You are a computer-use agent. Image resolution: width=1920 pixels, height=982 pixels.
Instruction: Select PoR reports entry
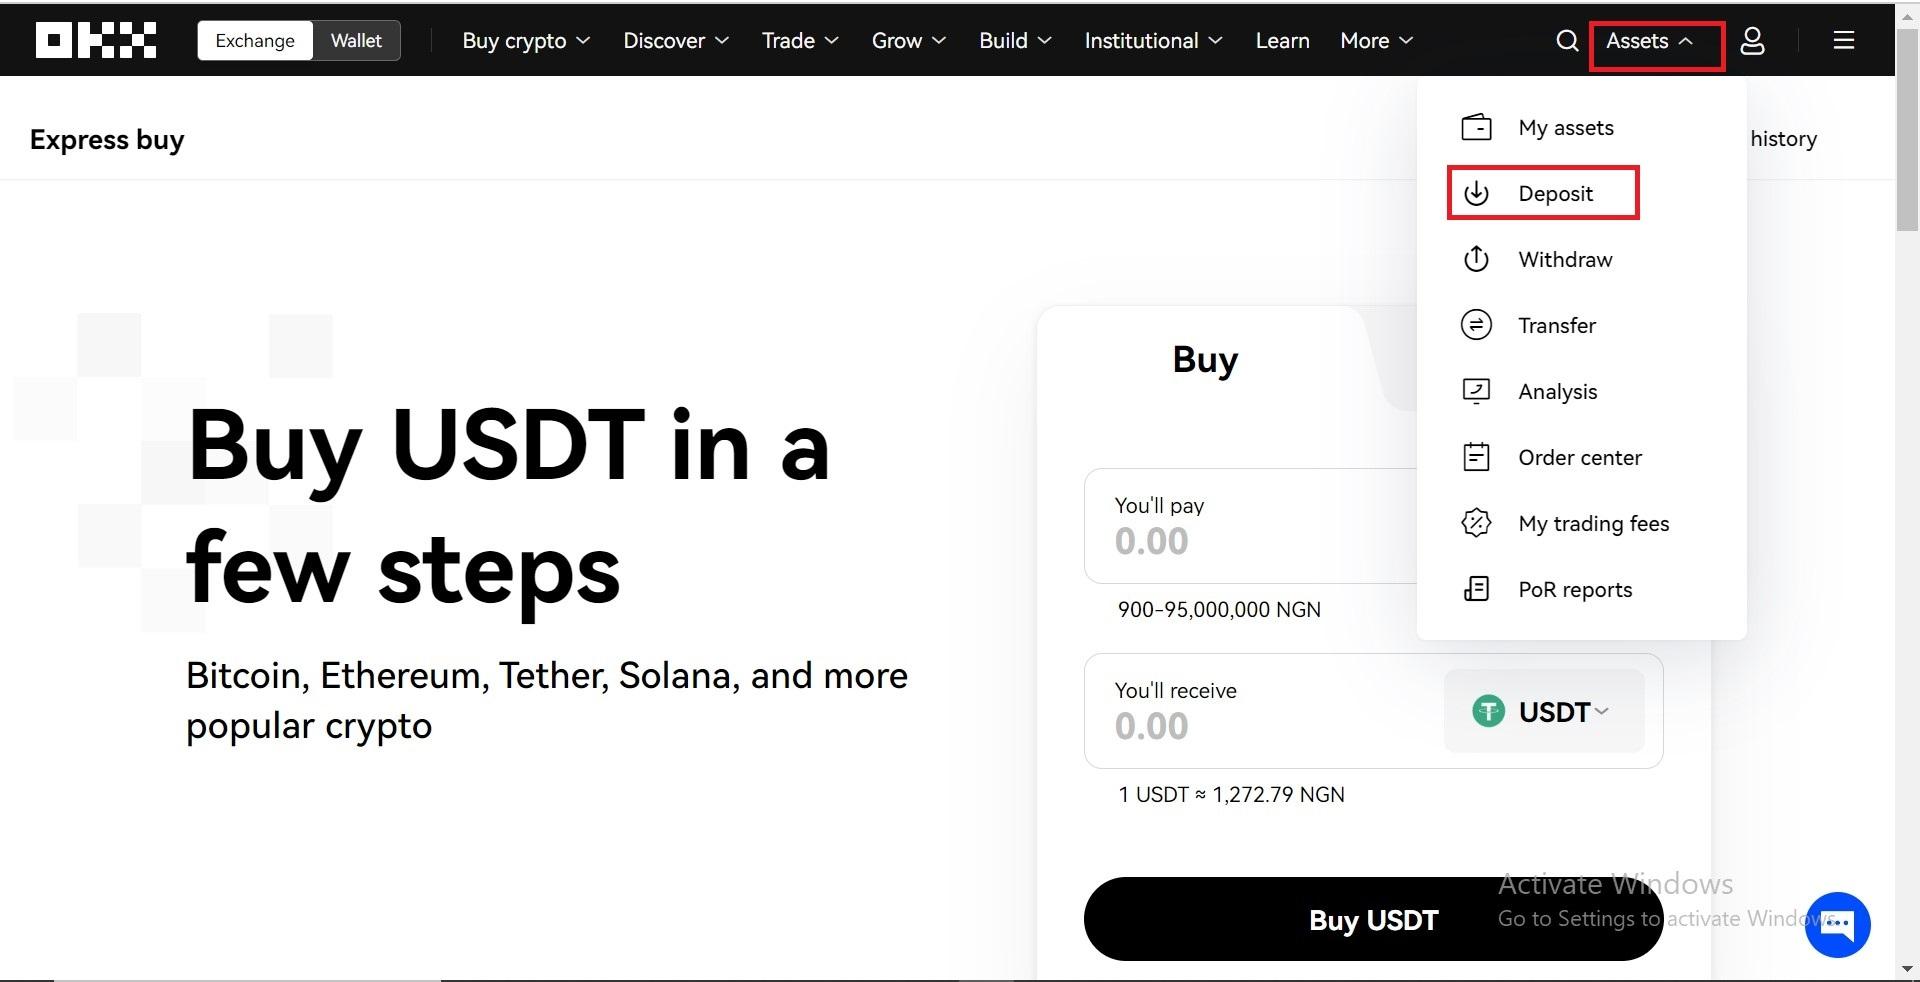[1575, 589]
